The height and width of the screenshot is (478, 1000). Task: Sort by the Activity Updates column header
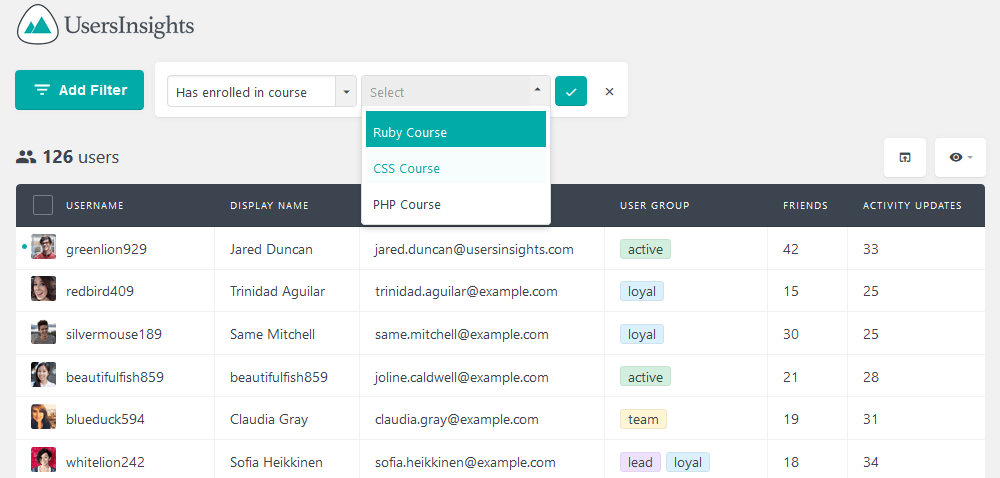point(912,205)
